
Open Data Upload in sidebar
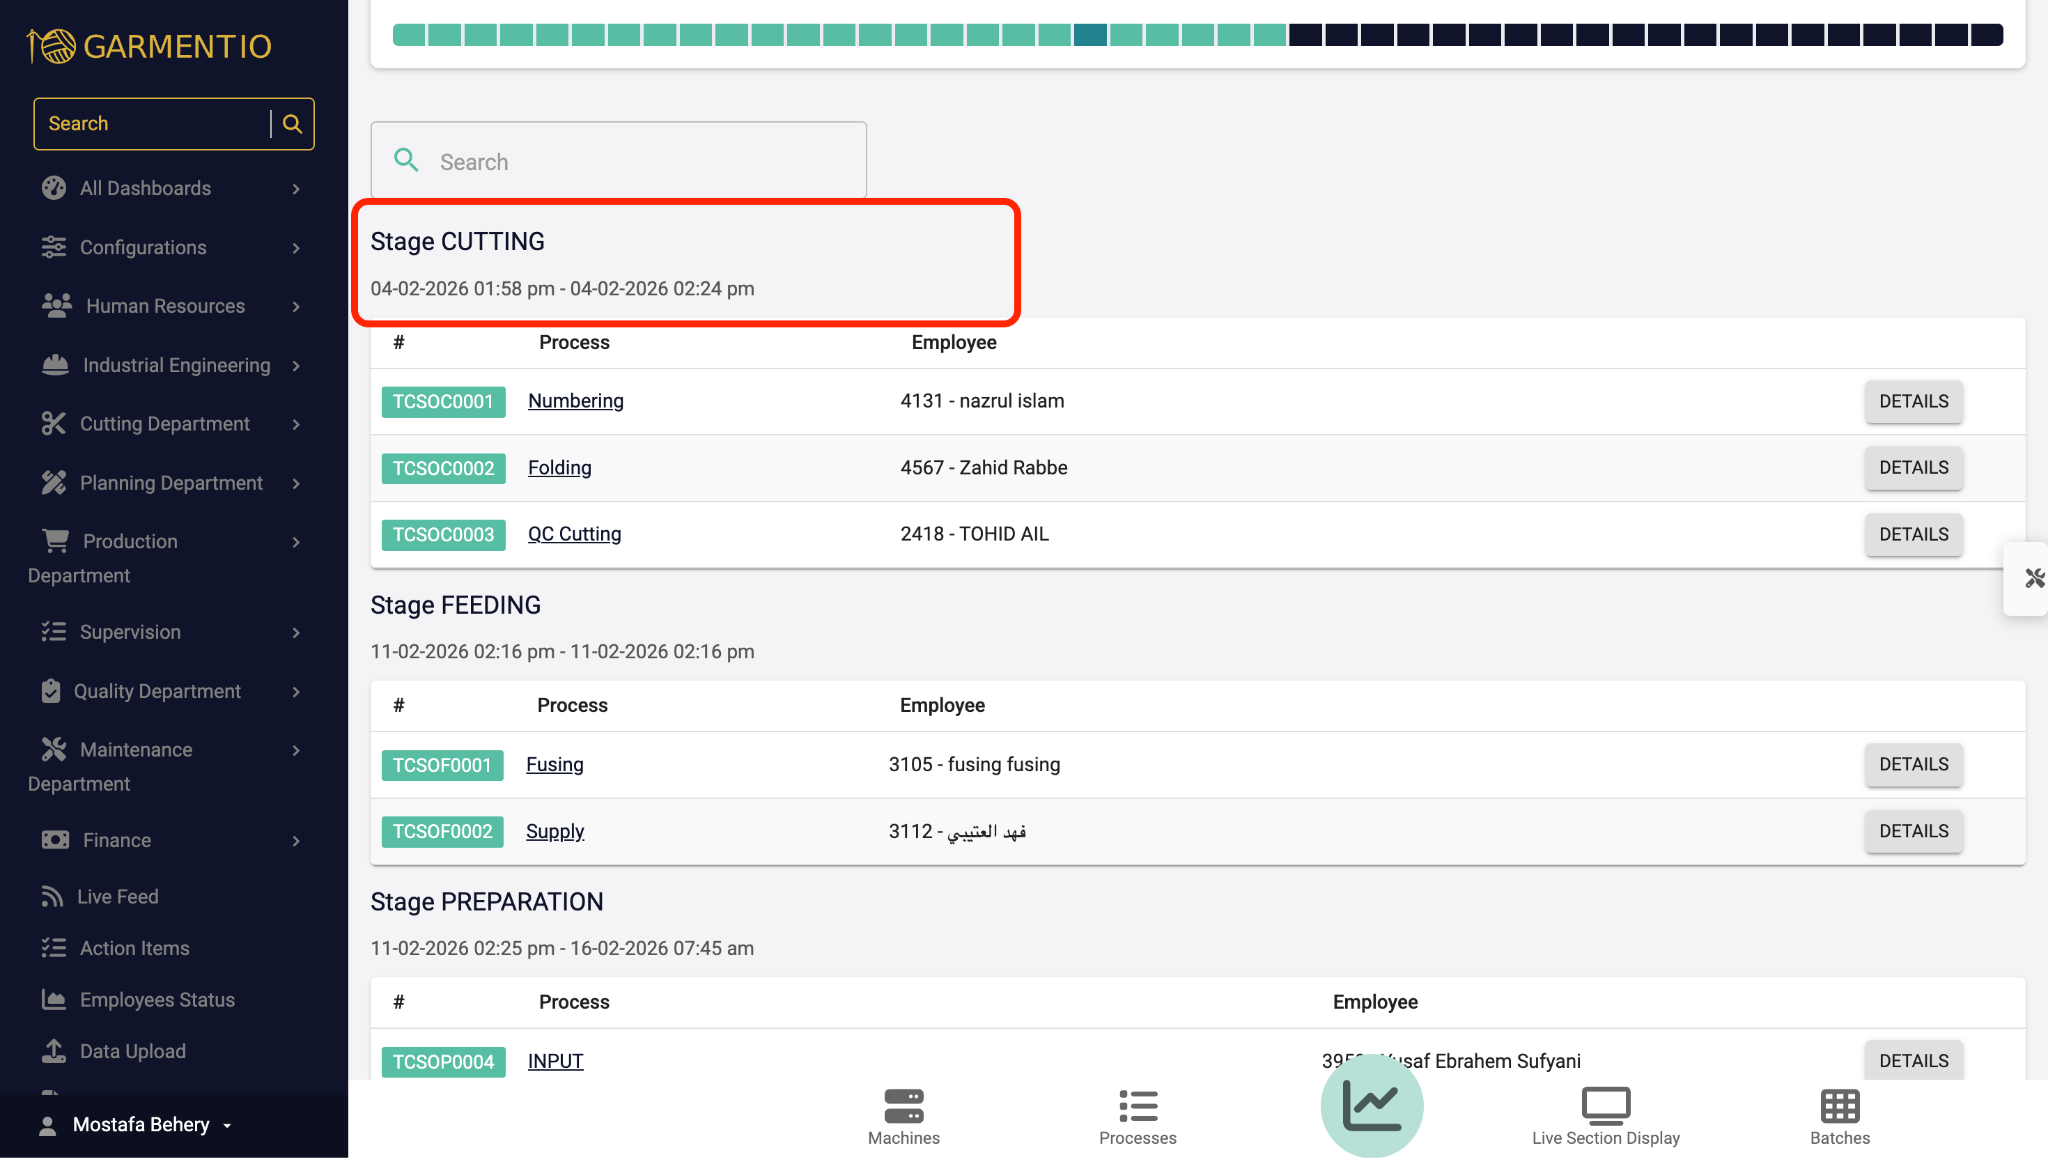tap(132, 1051)
